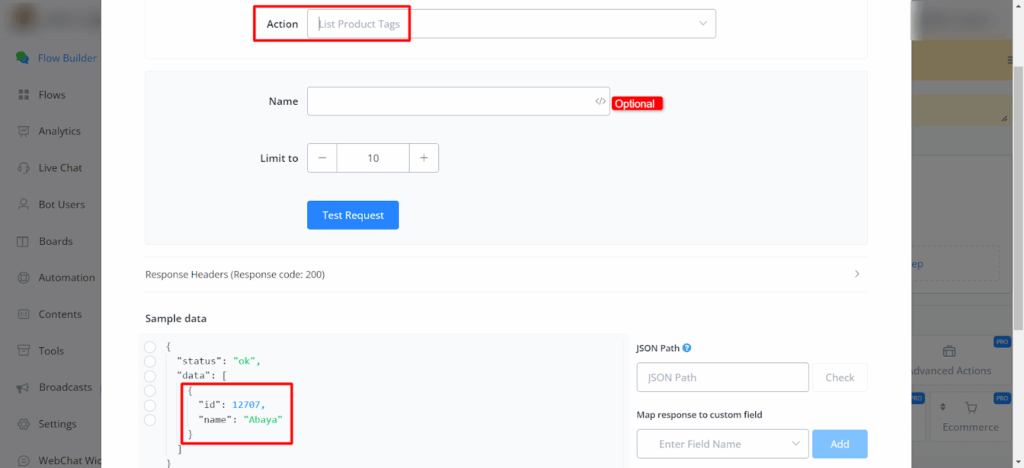Select the radio circle beside "id" line
Screen dimensions: 1024x468
150,405
